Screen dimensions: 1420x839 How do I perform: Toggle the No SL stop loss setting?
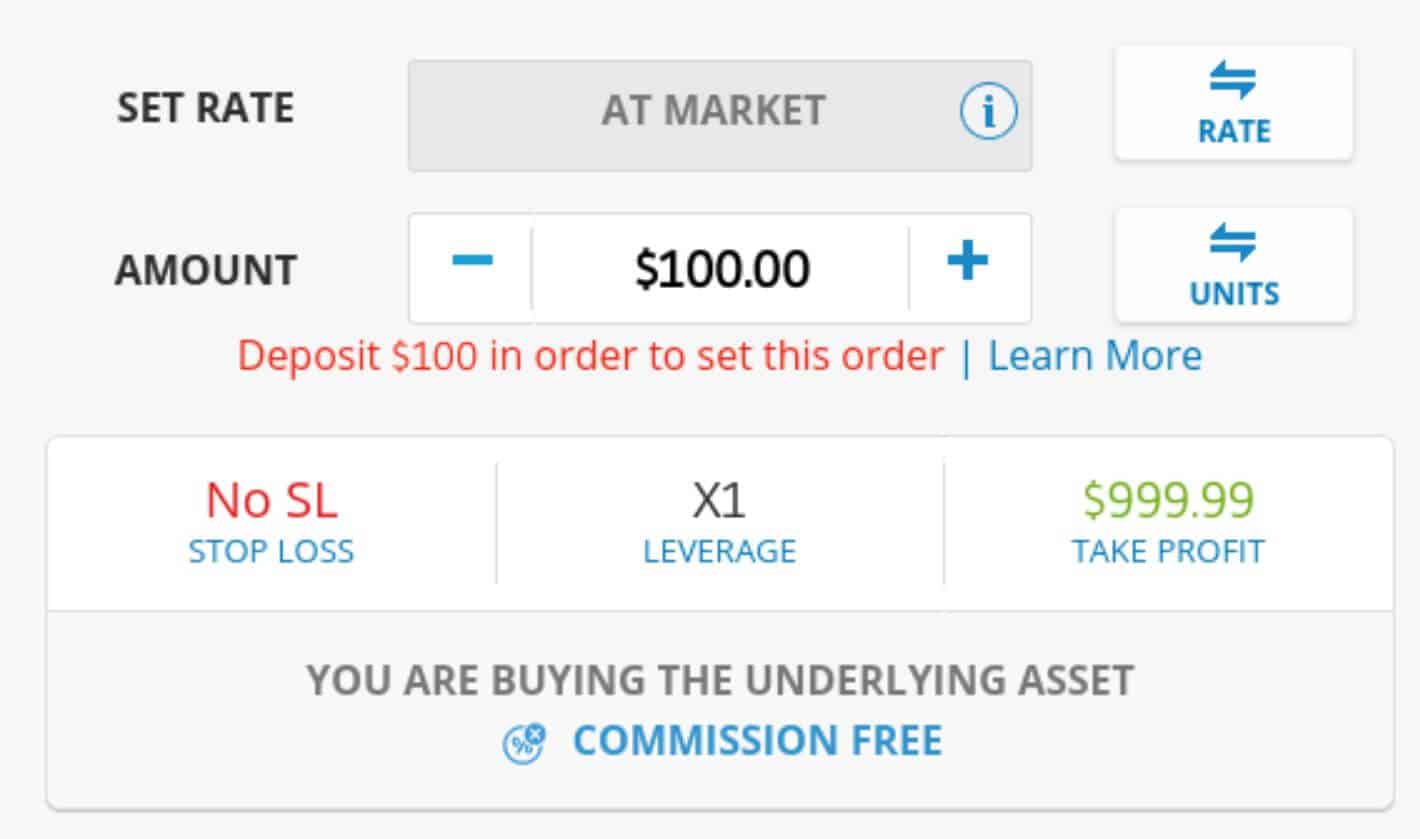[x=270, y=500]
